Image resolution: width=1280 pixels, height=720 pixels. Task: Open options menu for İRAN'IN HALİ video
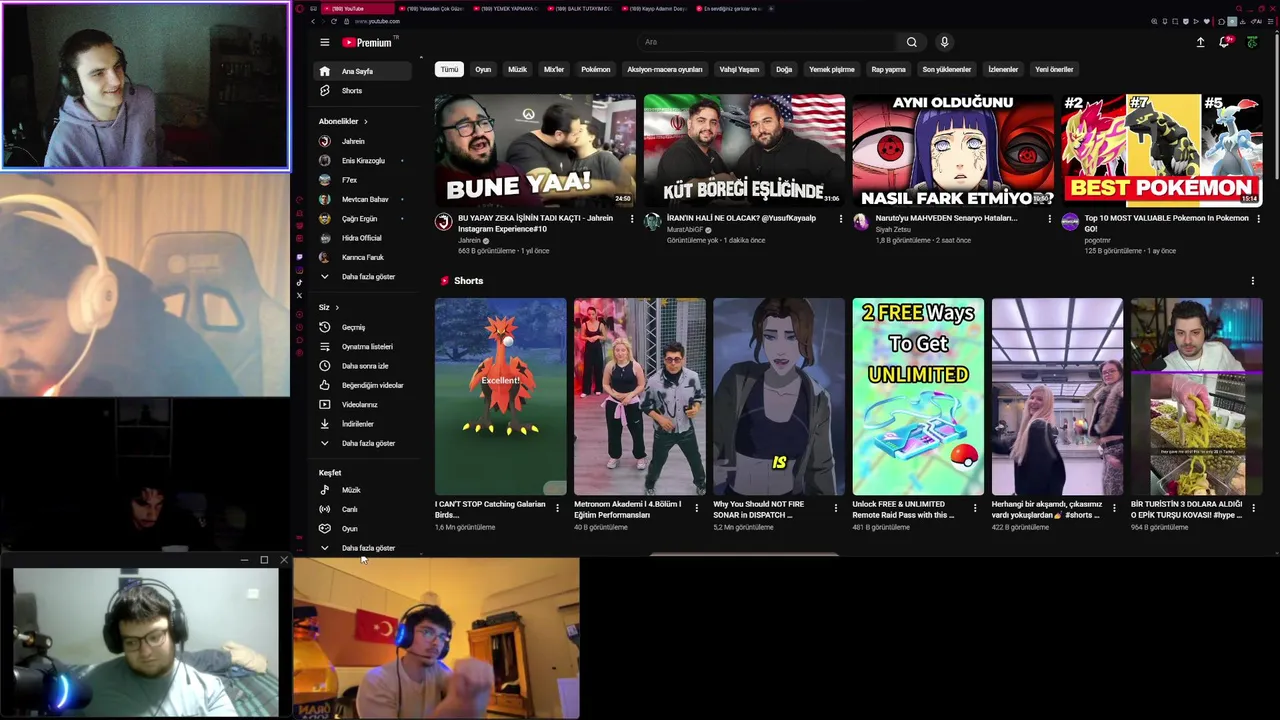840,219
